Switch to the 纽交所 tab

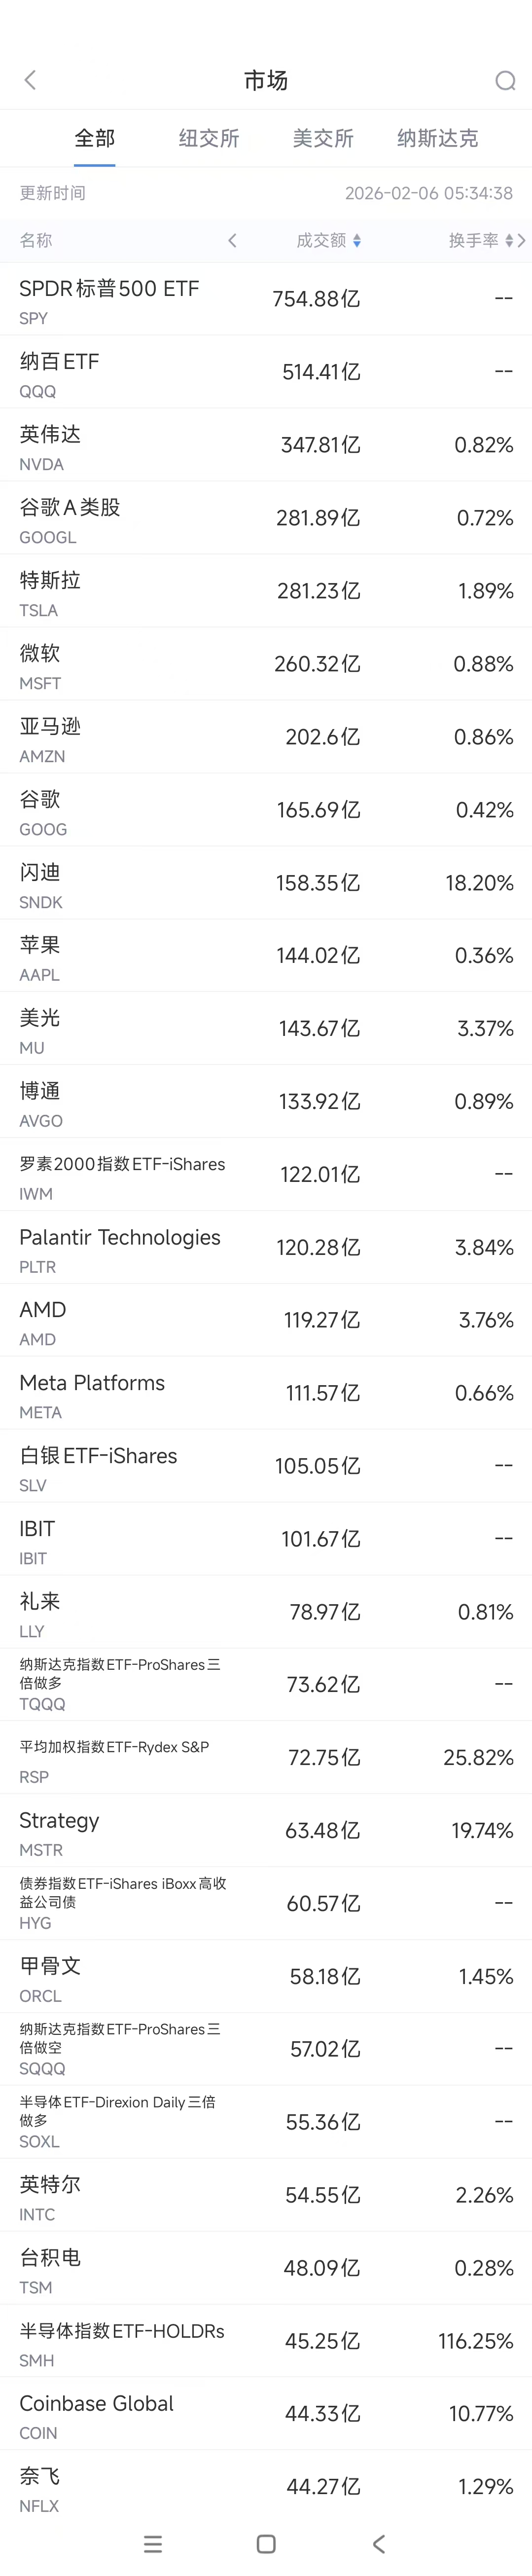click(209, 138)
